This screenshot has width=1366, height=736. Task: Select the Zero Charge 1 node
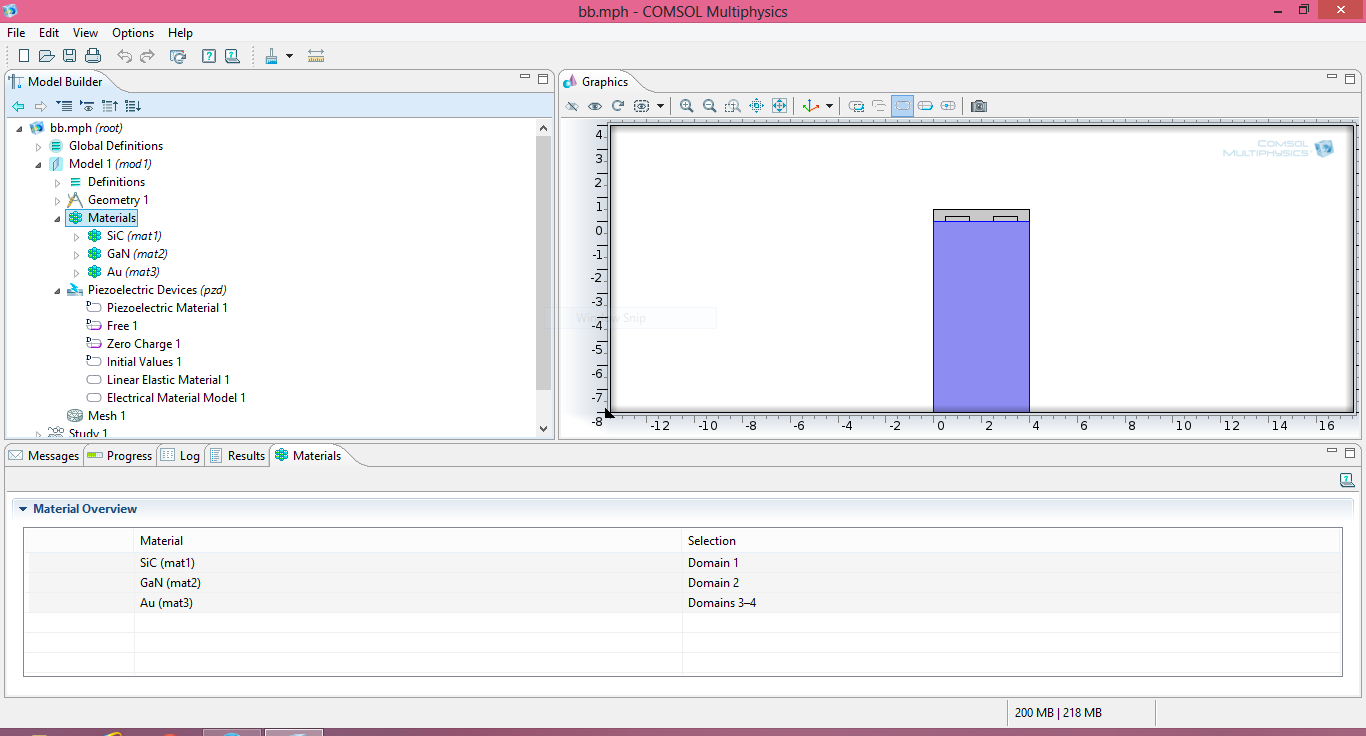pyautogui.click(x=134, y=344)
